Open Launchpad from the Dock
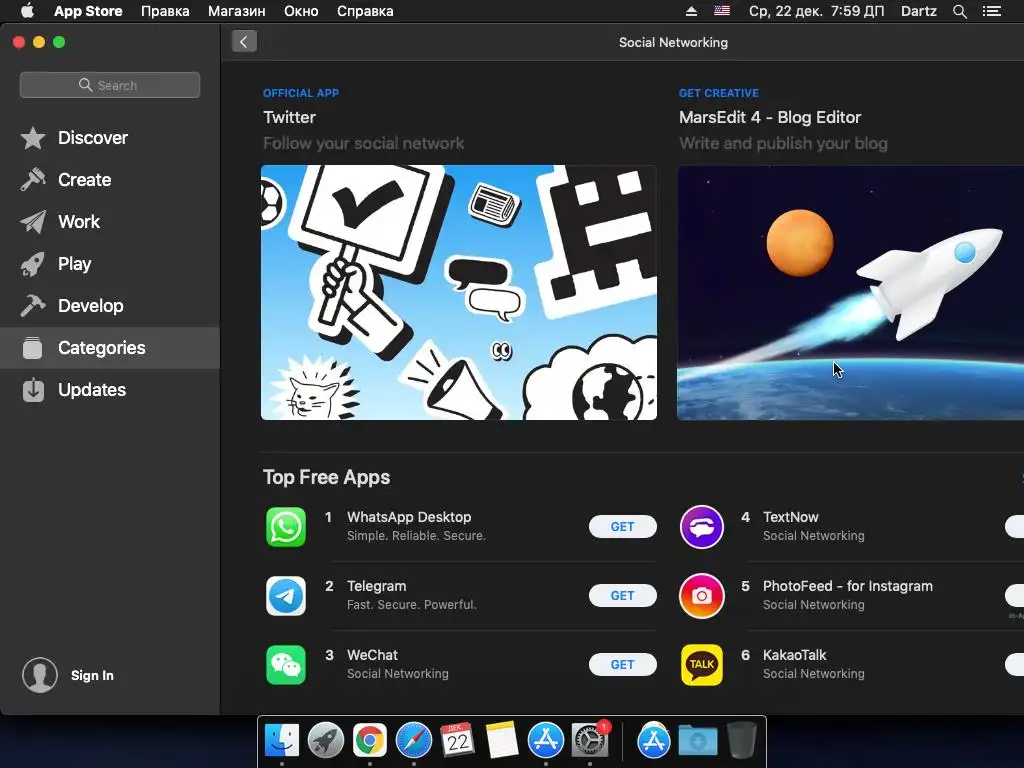Viewport: 1024px width, 768px height. tap(326, 741)
